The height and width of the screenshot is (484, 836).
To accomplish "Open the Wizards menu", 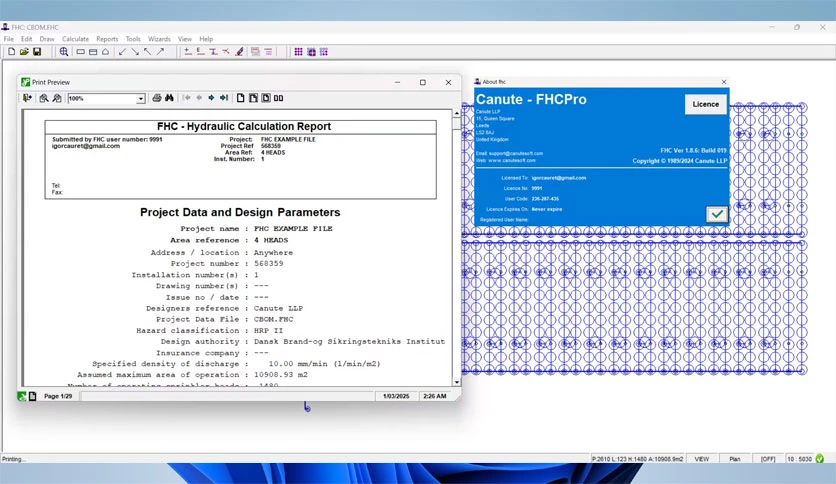I will pyautogui.click(x=159, y=39).
